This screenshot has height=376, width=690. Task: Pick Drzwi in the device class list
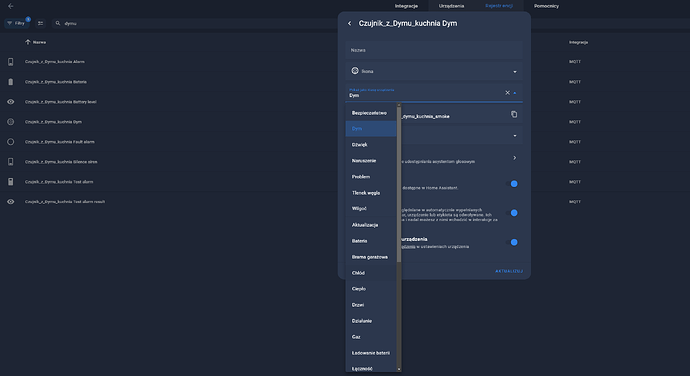click(x=371, y=305)
